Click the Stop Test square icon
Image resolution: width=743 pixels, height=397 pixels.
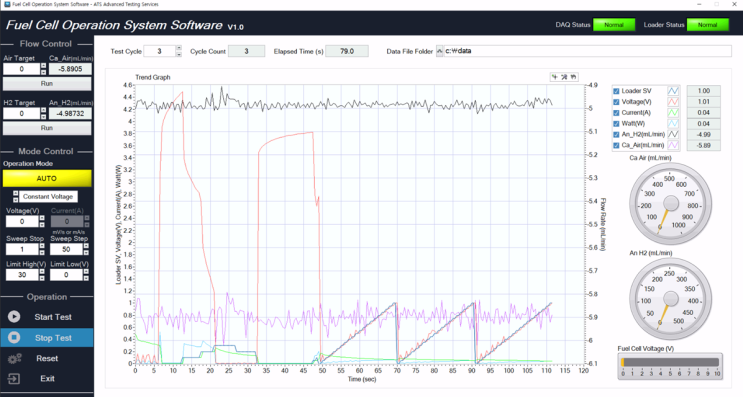(x=14, y=337)
